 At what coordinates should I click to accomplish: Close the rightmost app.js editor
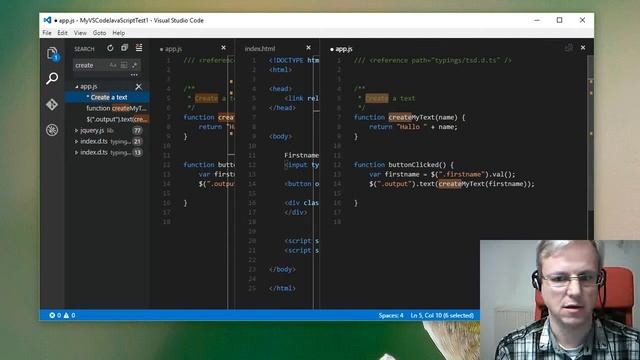click(x=583, y=48)
